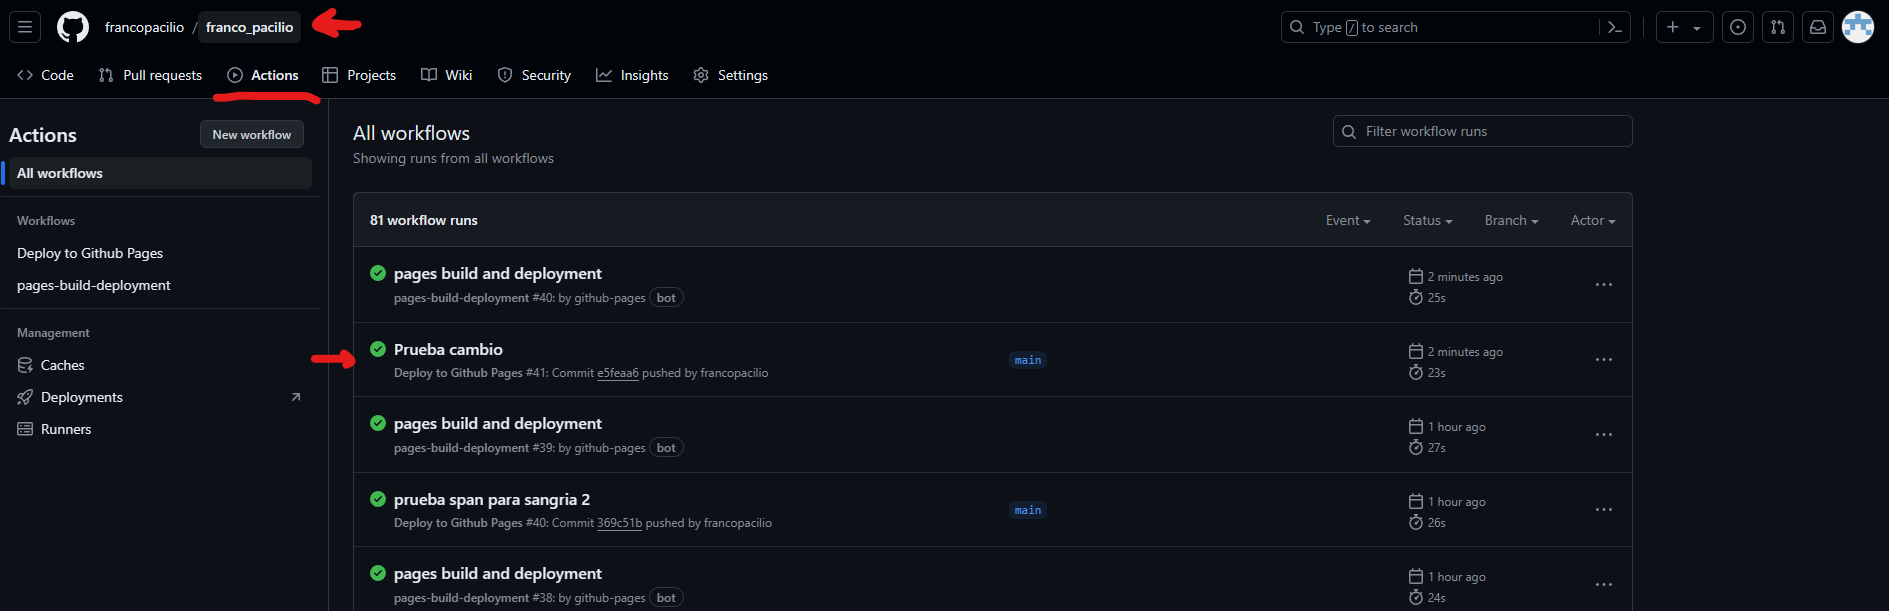The height and width of the screenshot is (611, 1889).
Task: Open commit e5feaa6 link
Action: coord(617,373)
